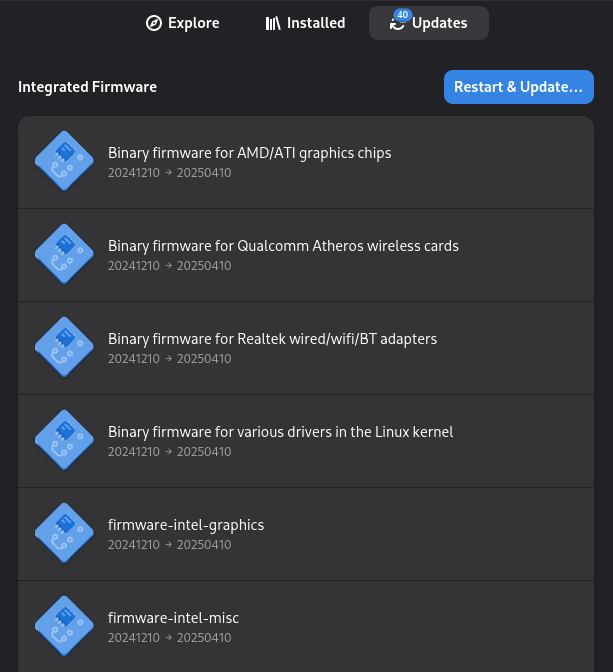Select the Updates tab
The height and width of the screenshot is (672, 613).
pyautogui.click(x=429, y=23)
